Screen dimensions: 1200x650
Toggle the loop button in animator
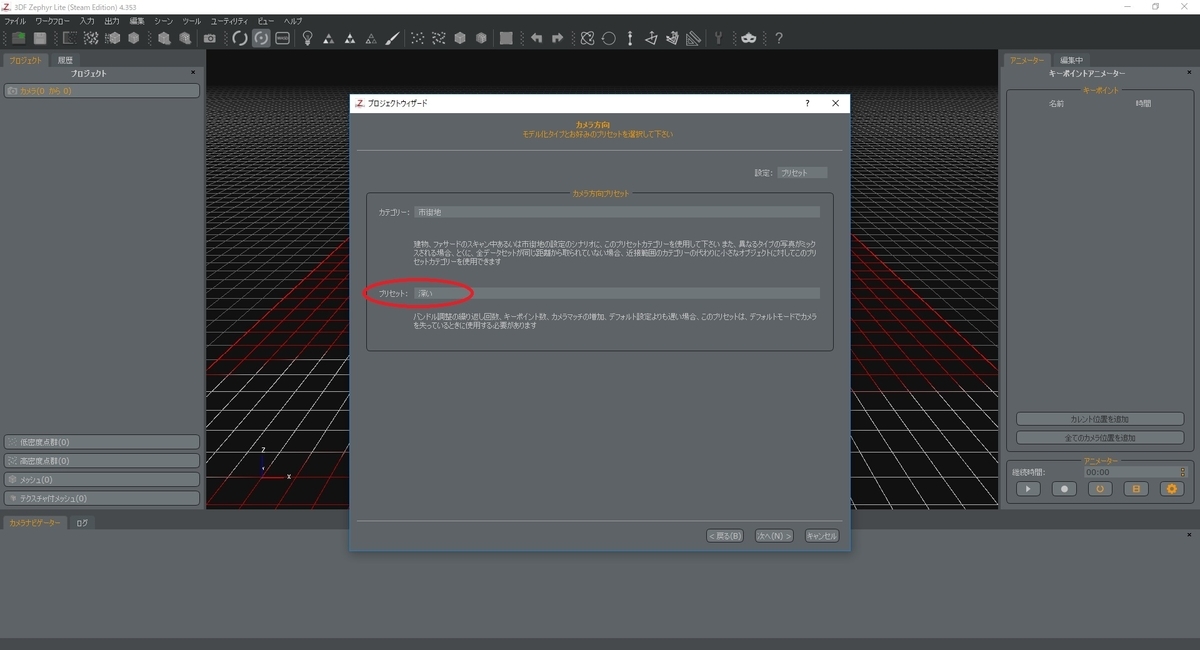click(1100, 489)
